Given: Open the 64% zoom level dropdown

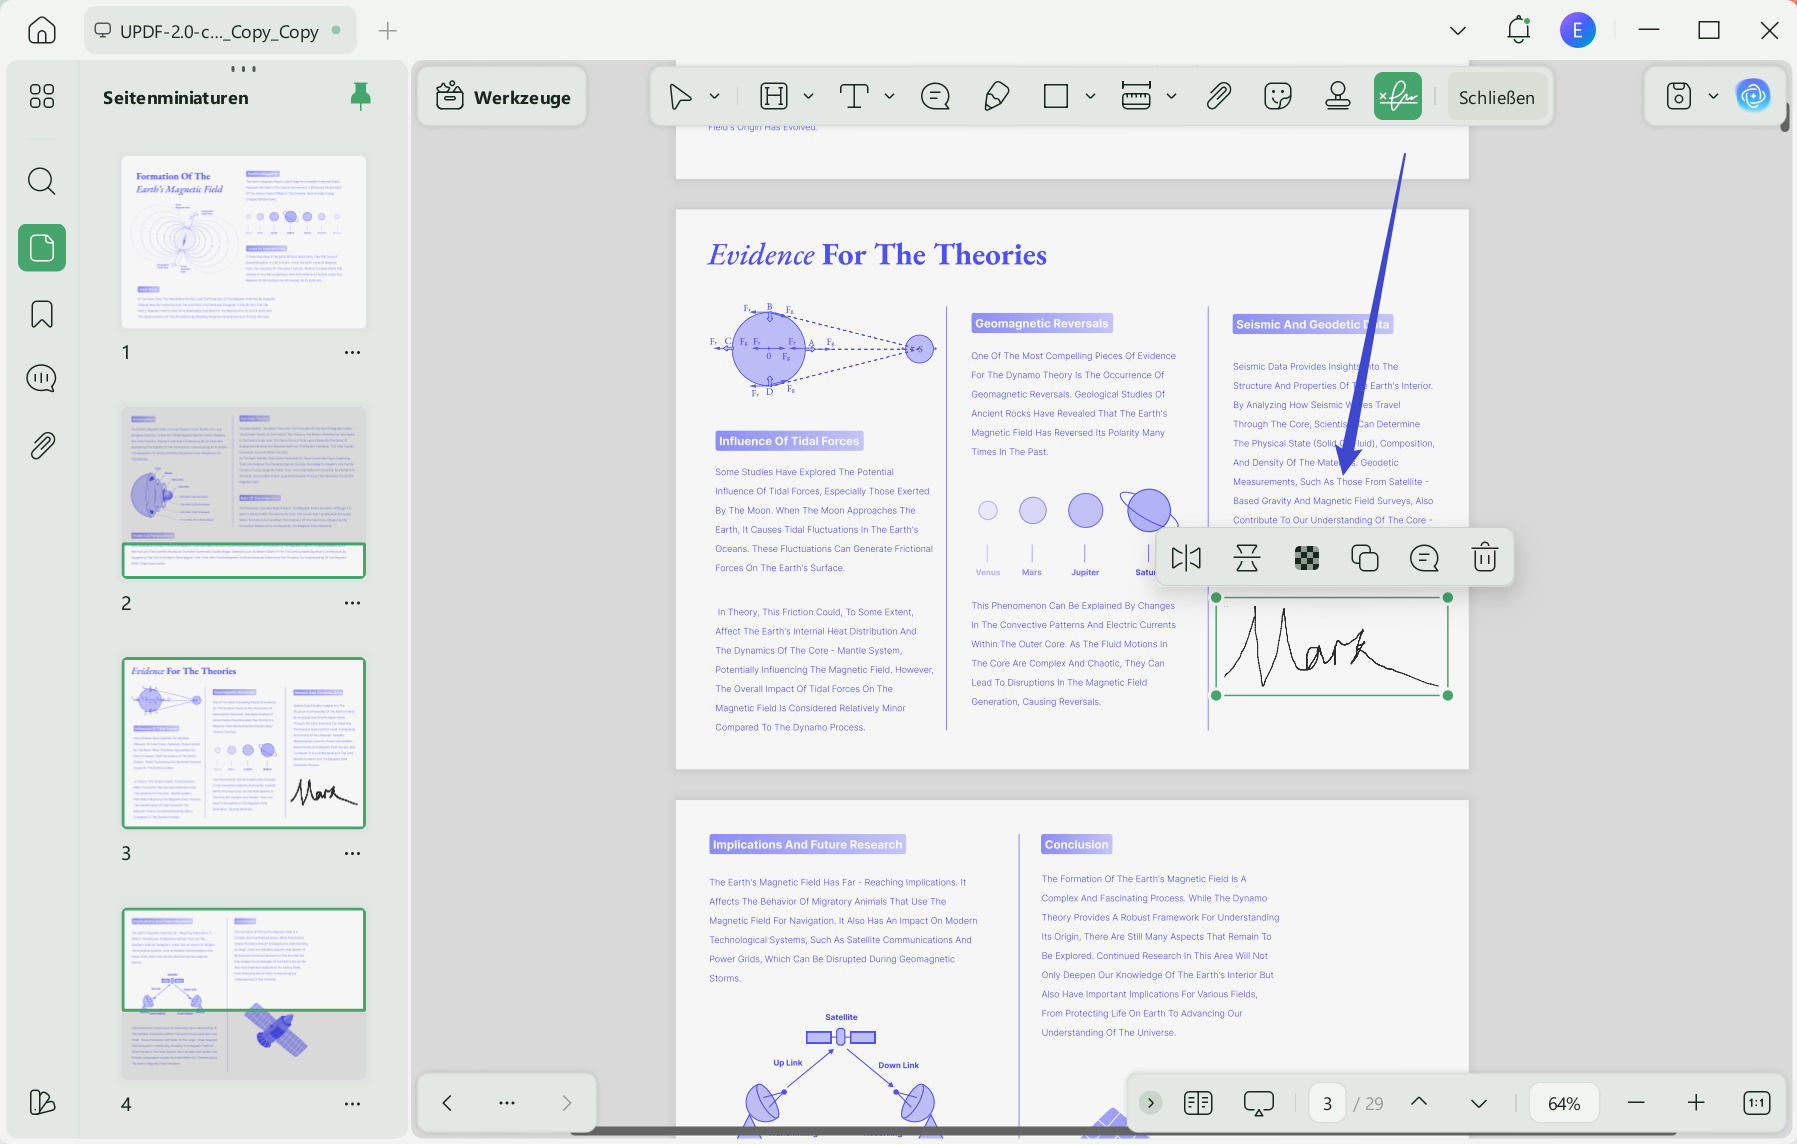Looking at the screenshot, I should tap(1564, 1103).
